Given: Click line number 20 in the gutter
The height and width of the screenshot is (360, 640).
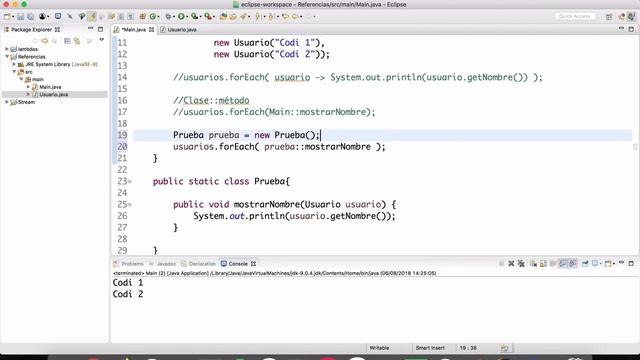Looking at the screenshot, I should (122, 147).
